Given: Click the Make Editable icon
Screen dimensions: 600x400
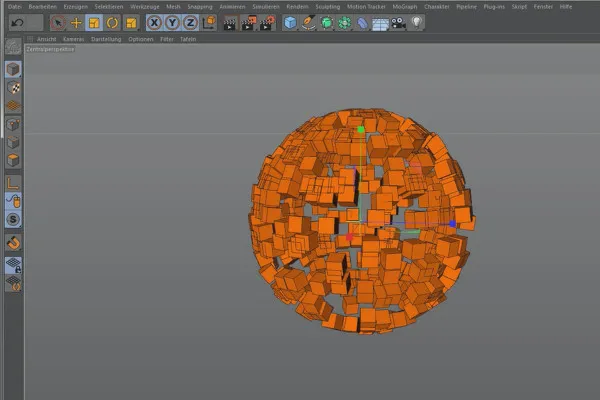Looking at the screenshot, I should click(13, 47).
